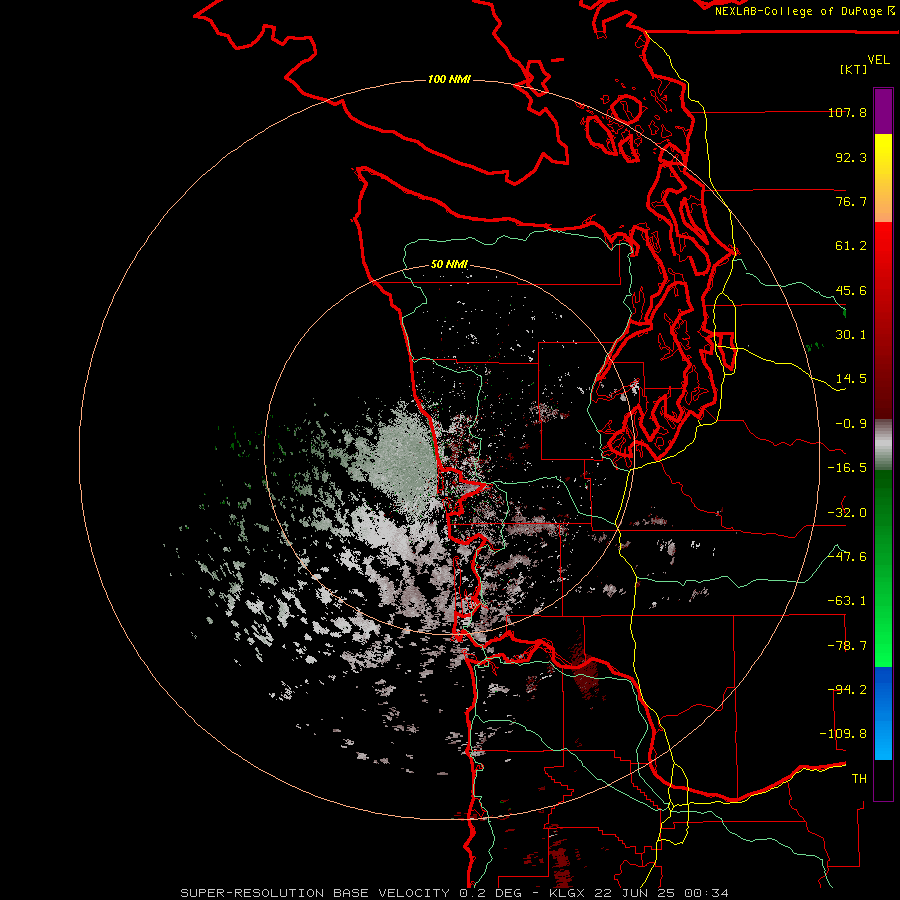
Task: Click SUPER-RESOLUTION BASE VELOCITY in the caption
Action: tap(315, 893)
